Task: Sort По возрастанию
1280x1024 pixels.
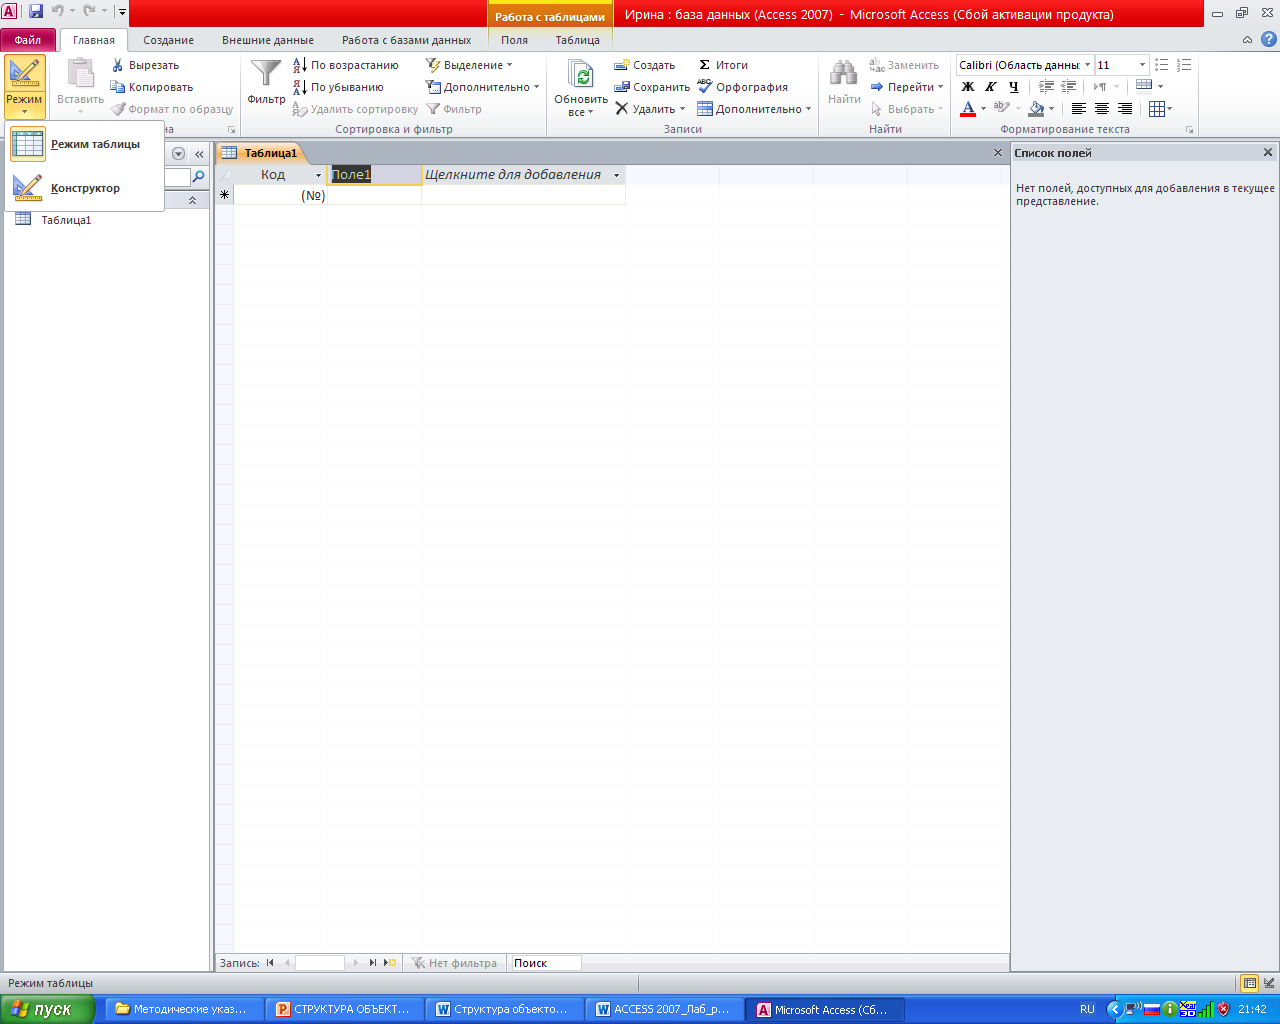Action: 345,65
